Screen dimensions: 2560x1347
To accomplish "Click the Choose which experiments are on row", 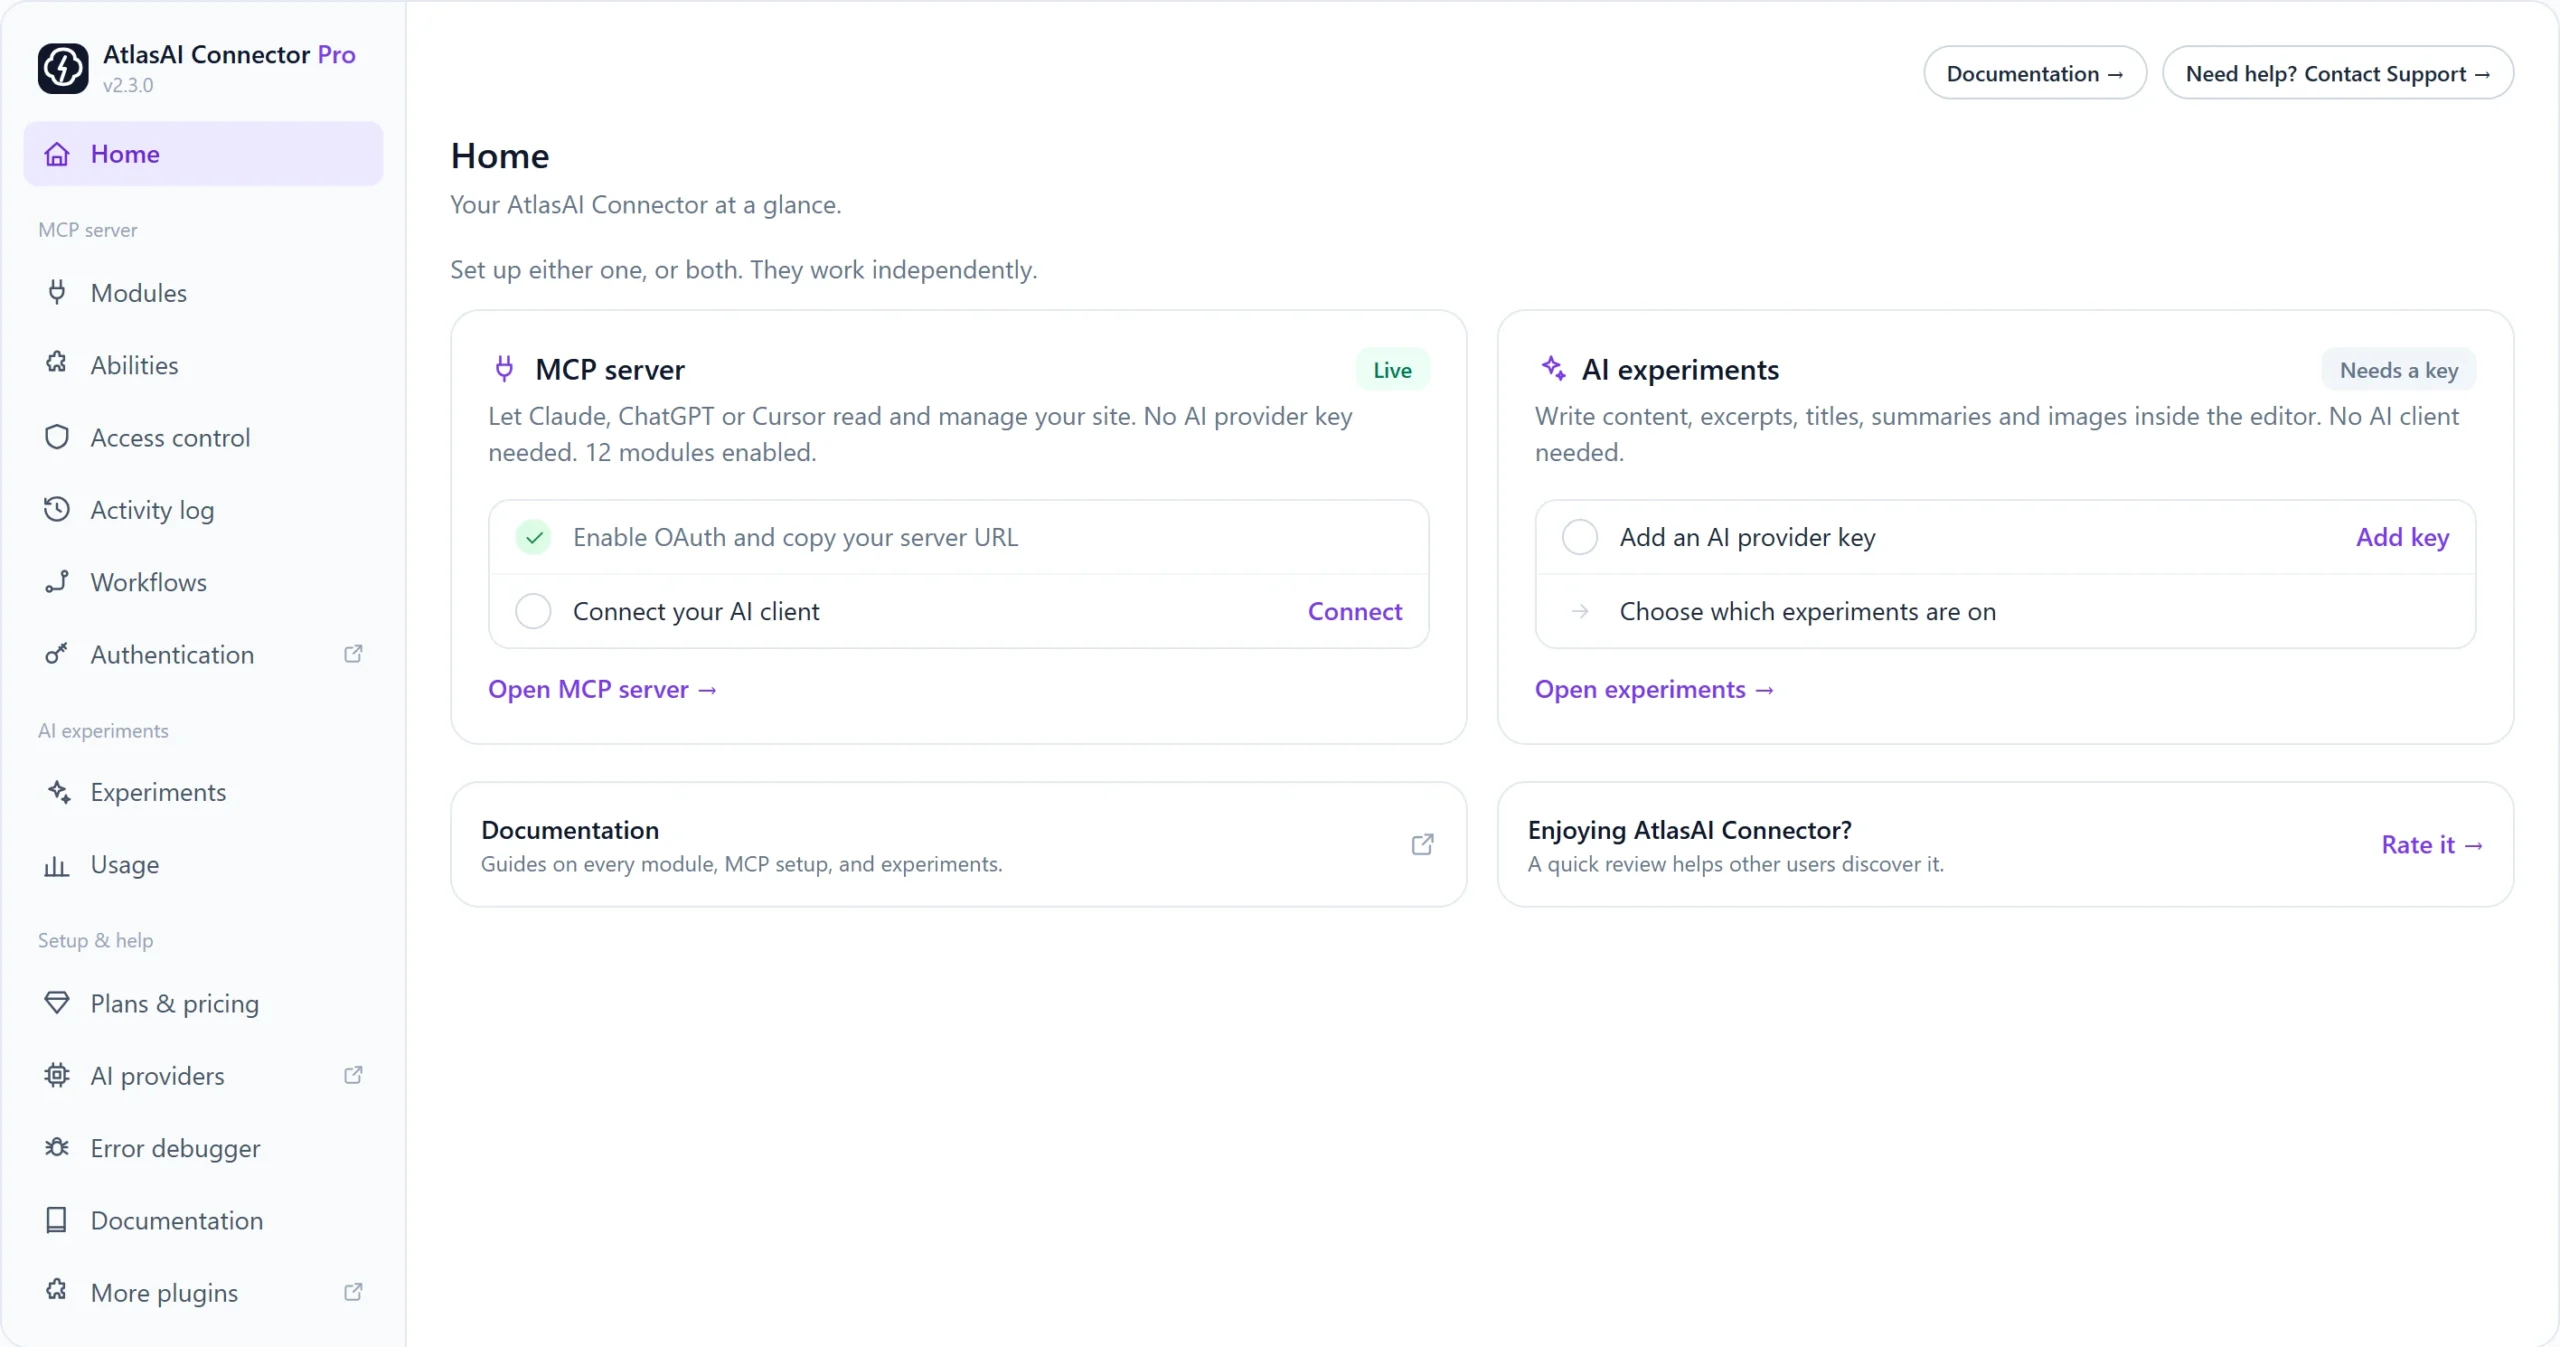I will tap(2005, 611).
